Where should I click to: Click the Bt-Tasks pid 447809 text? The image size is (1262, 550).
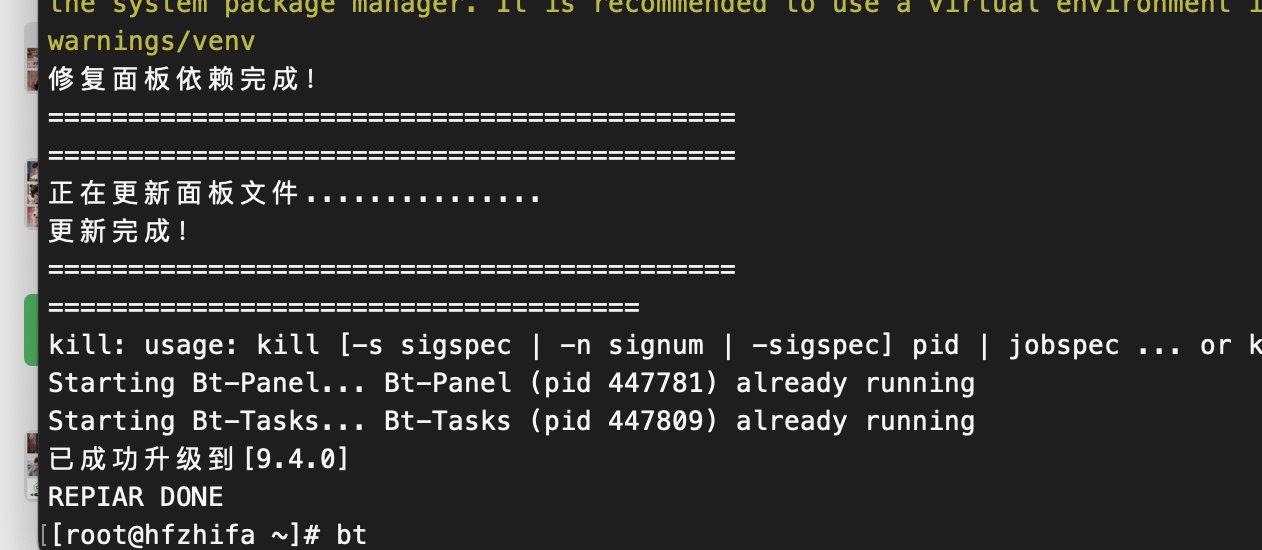pos(624,421)
